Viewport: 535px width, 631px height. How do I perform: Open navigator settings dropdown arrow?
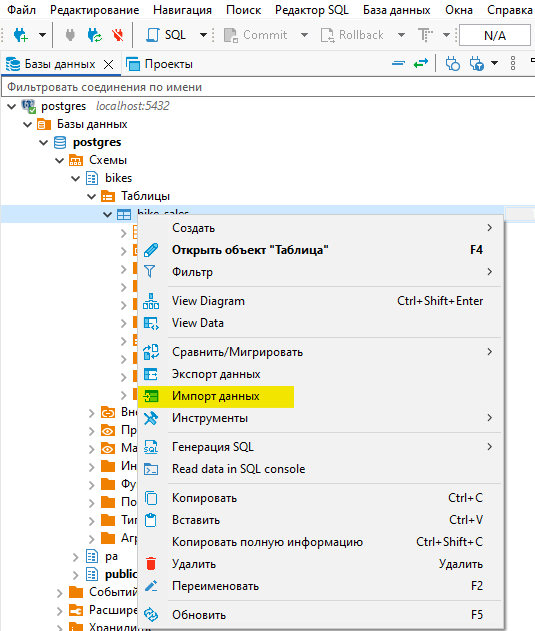(x=494, y=63)
